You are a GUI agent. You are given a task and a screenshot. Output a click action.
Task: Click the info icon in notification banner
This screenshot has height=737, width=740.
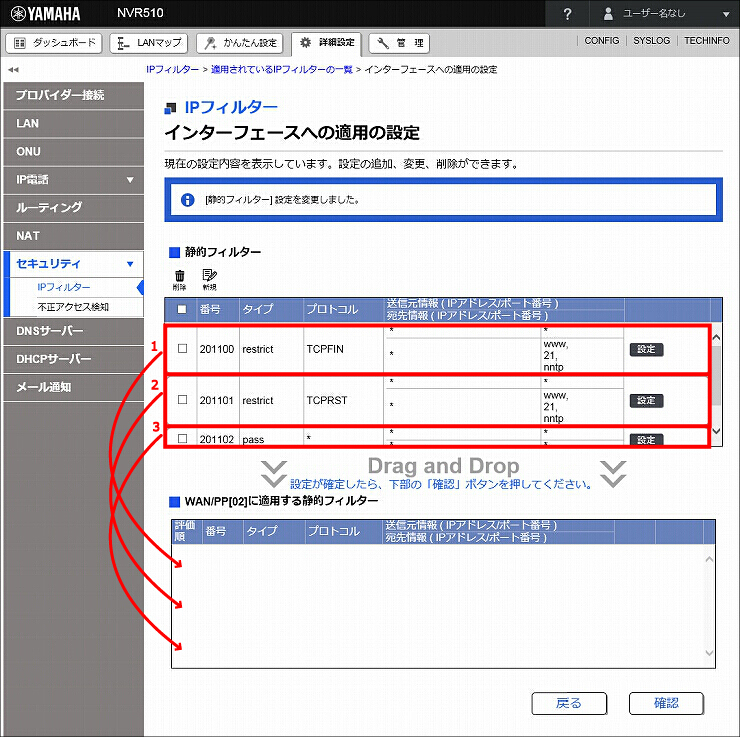(x=187, y=200)
